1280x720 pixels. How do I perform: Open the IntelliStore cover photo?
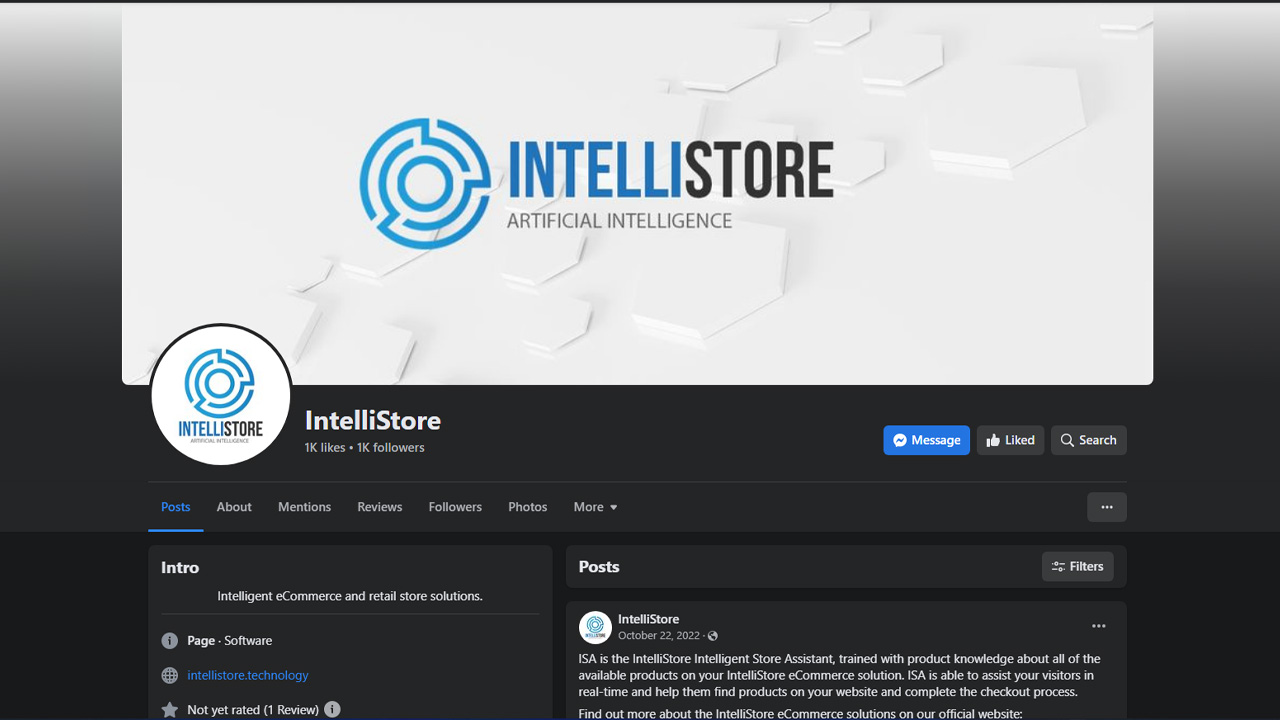pos(637,194)
